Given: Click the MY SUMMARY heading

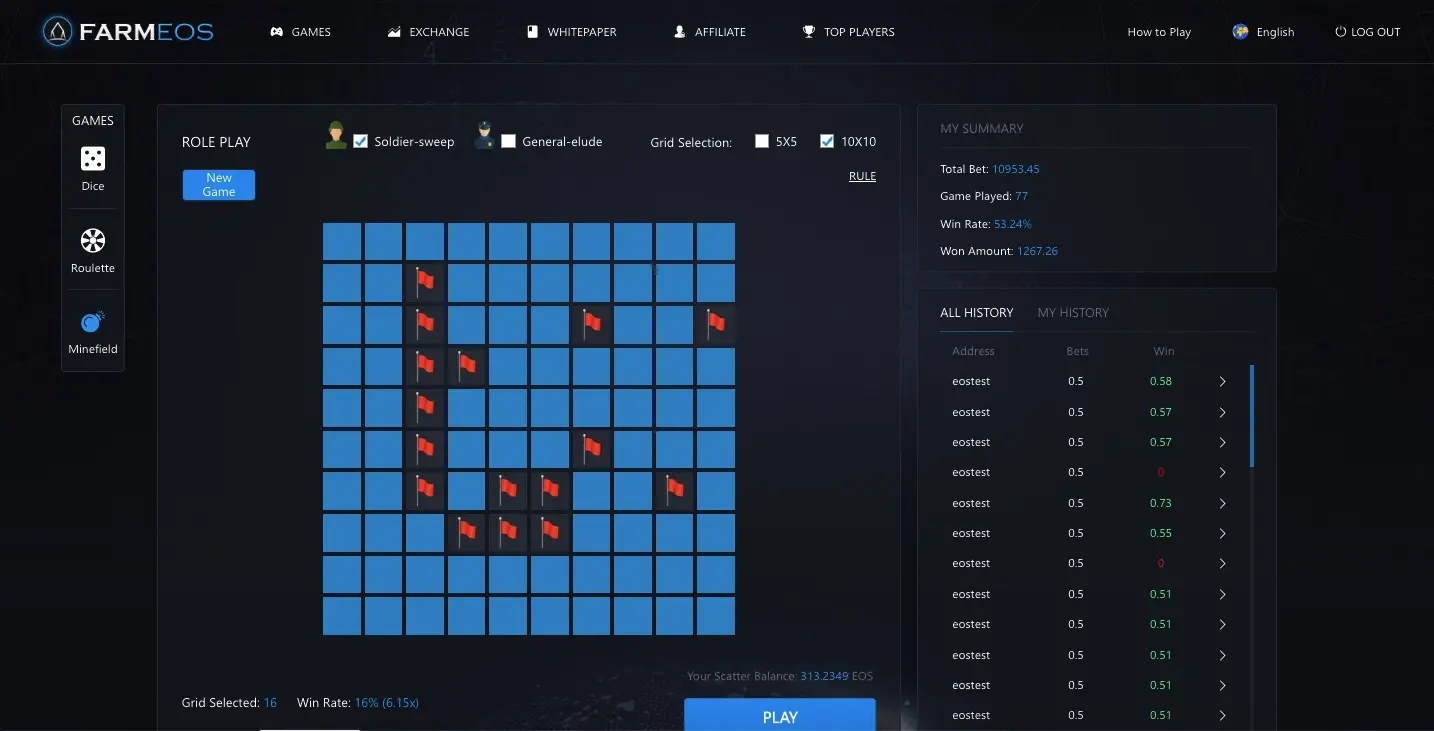Looking at the screenshot, I should pos(982,129).
